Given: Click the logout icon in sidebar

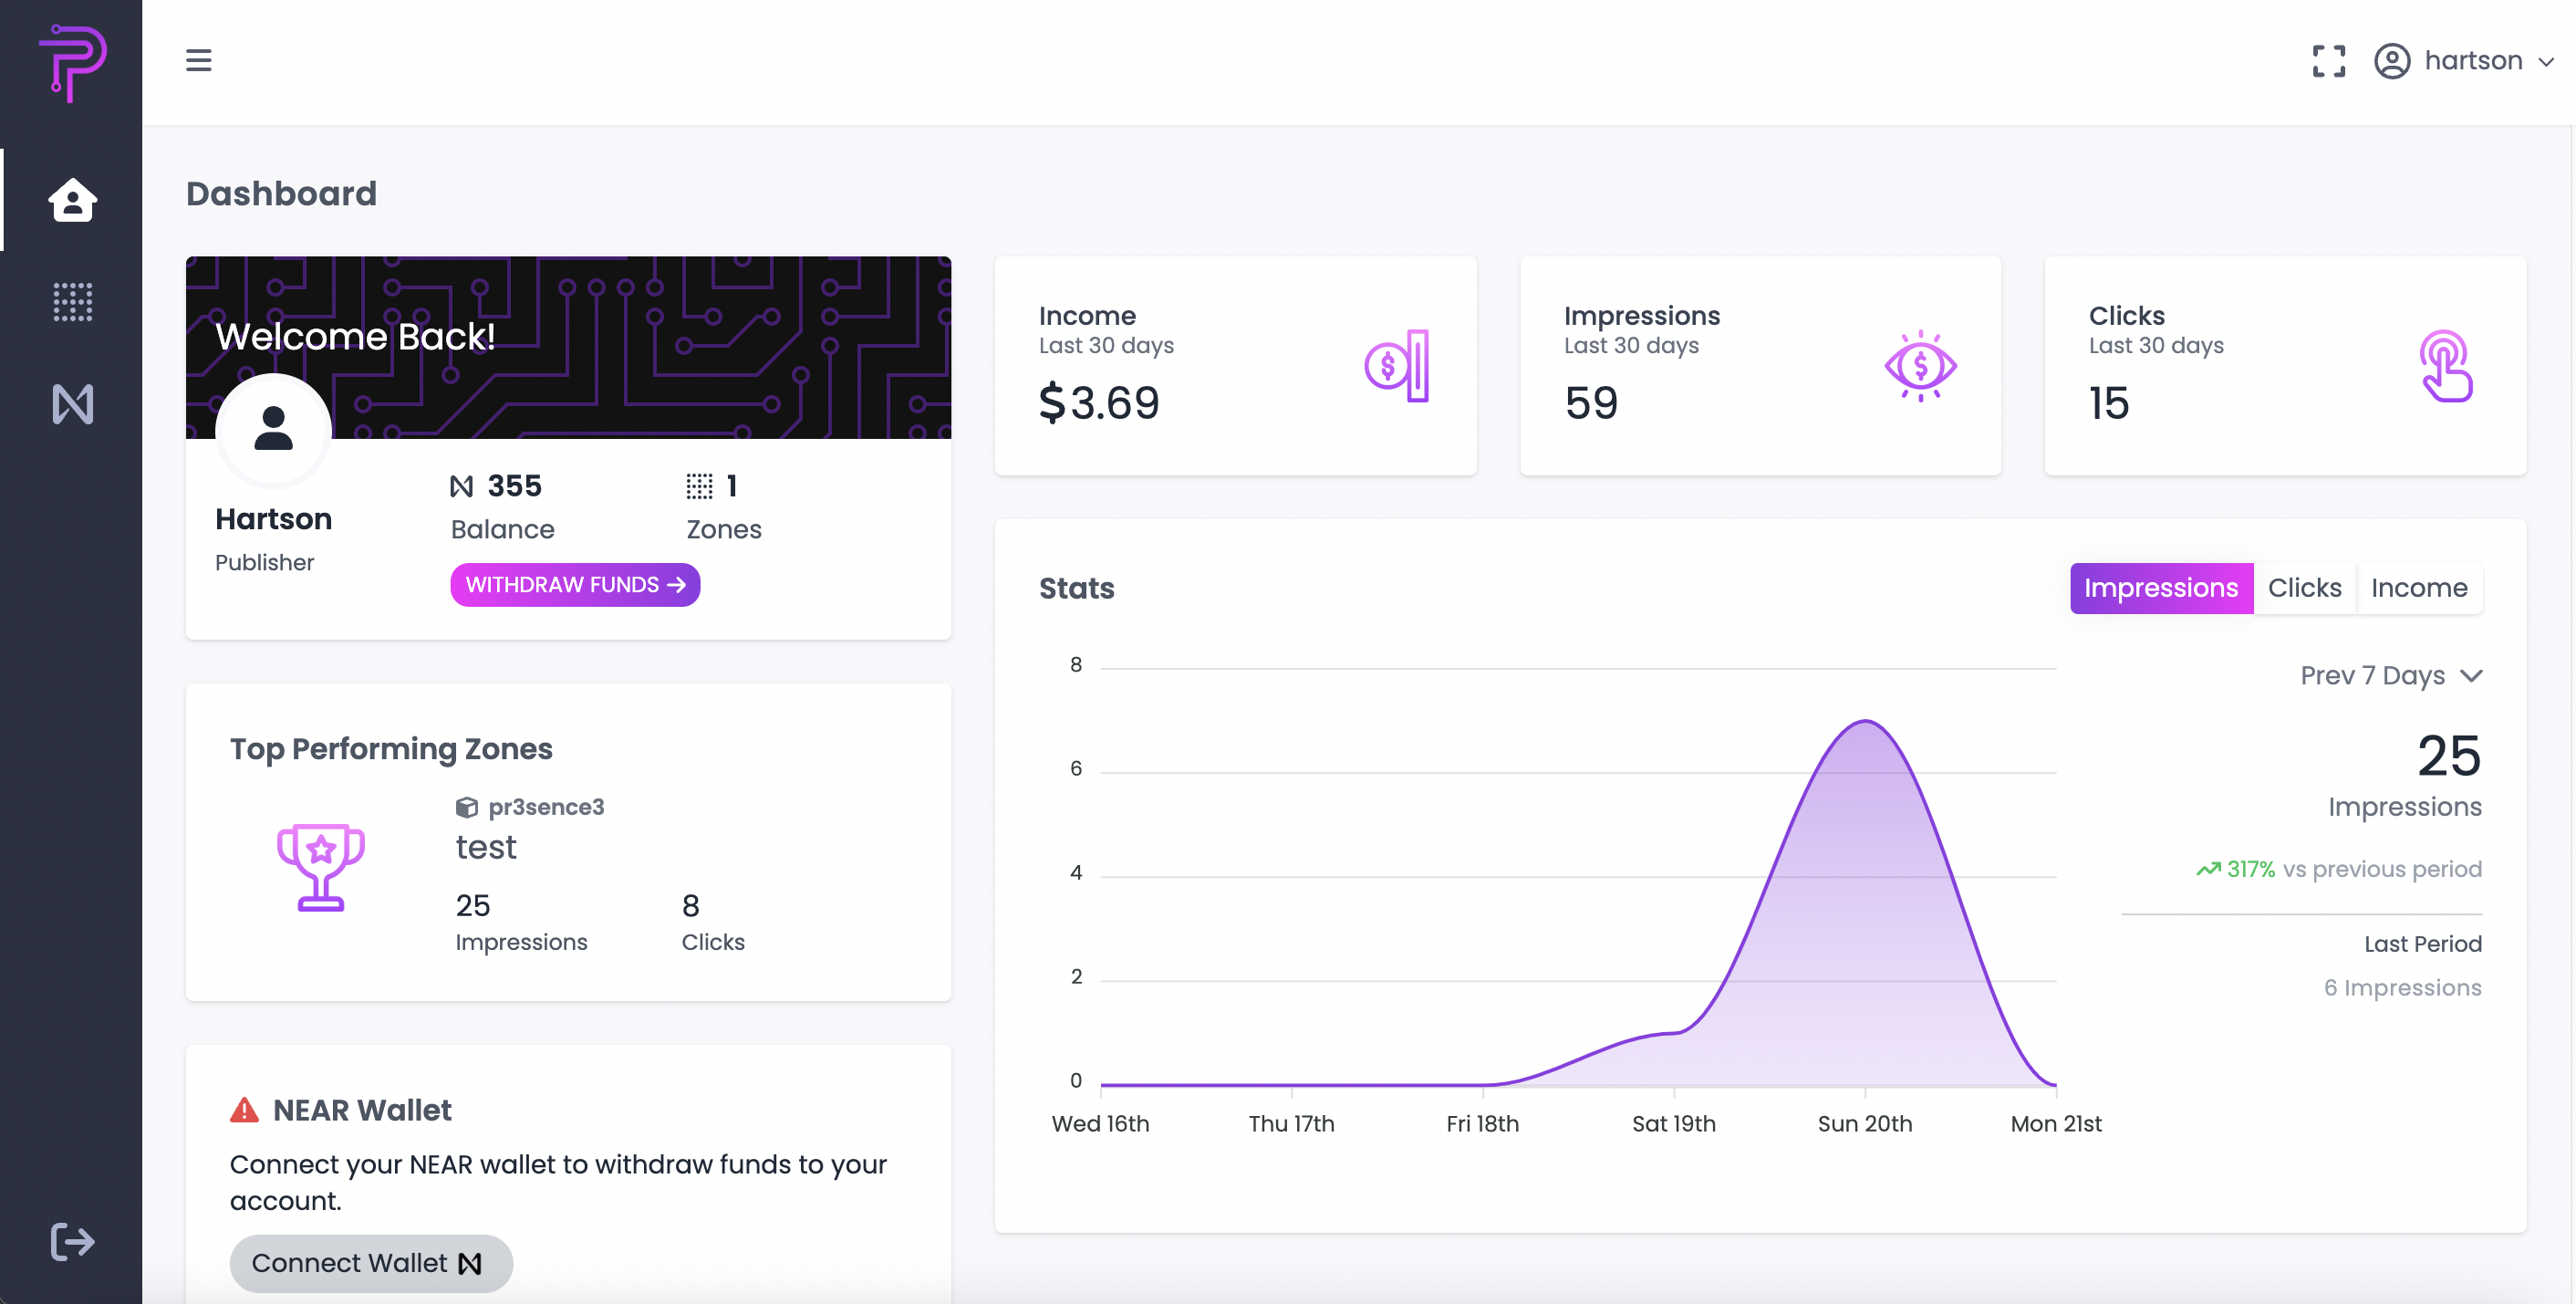Looking at the screenshot, I should (x=72, y=1242).
